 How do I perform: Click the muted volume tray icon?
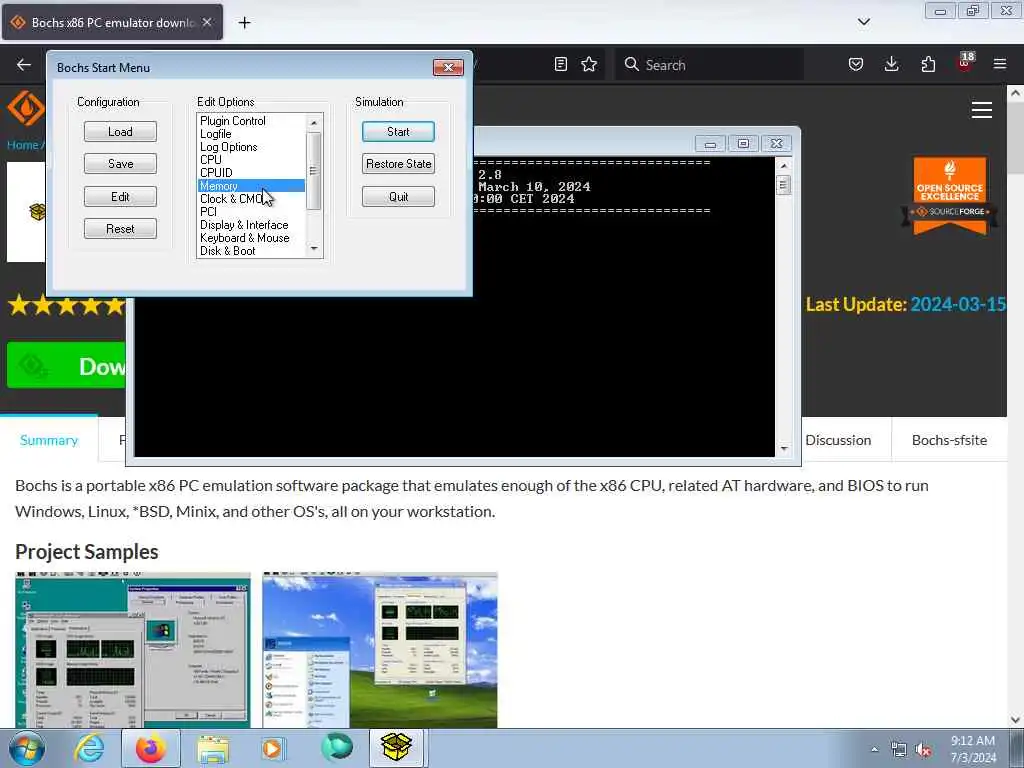point(923,750)
